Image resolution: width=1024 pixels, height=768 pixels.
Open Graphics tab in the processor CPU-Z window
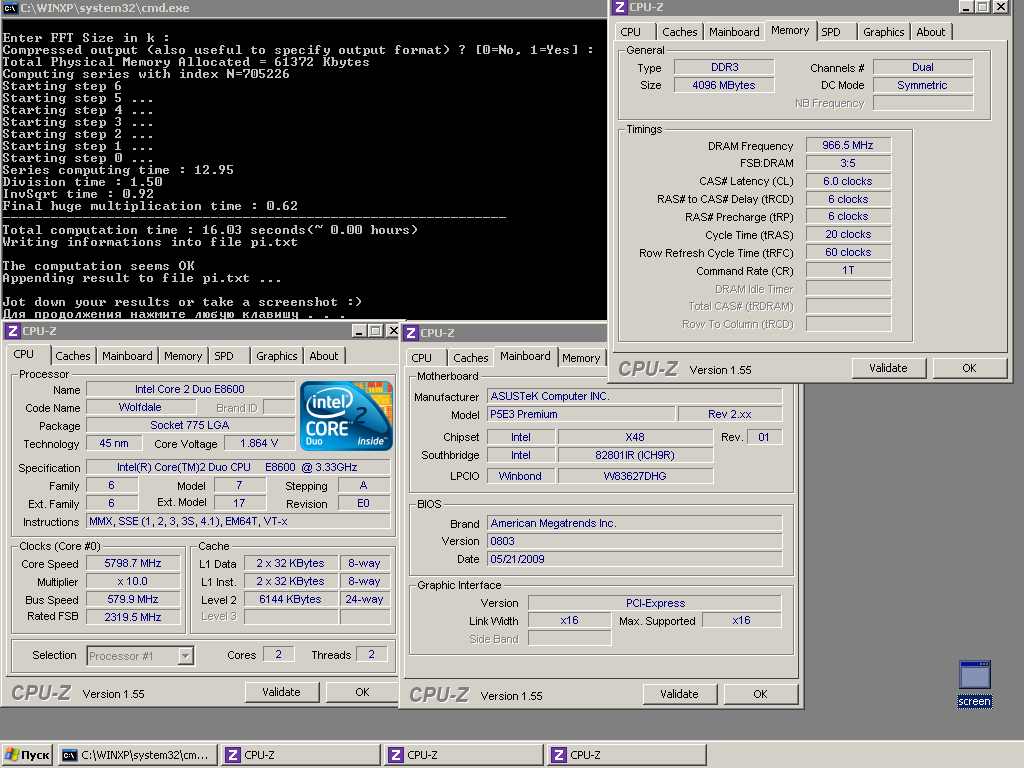[276, 356]
